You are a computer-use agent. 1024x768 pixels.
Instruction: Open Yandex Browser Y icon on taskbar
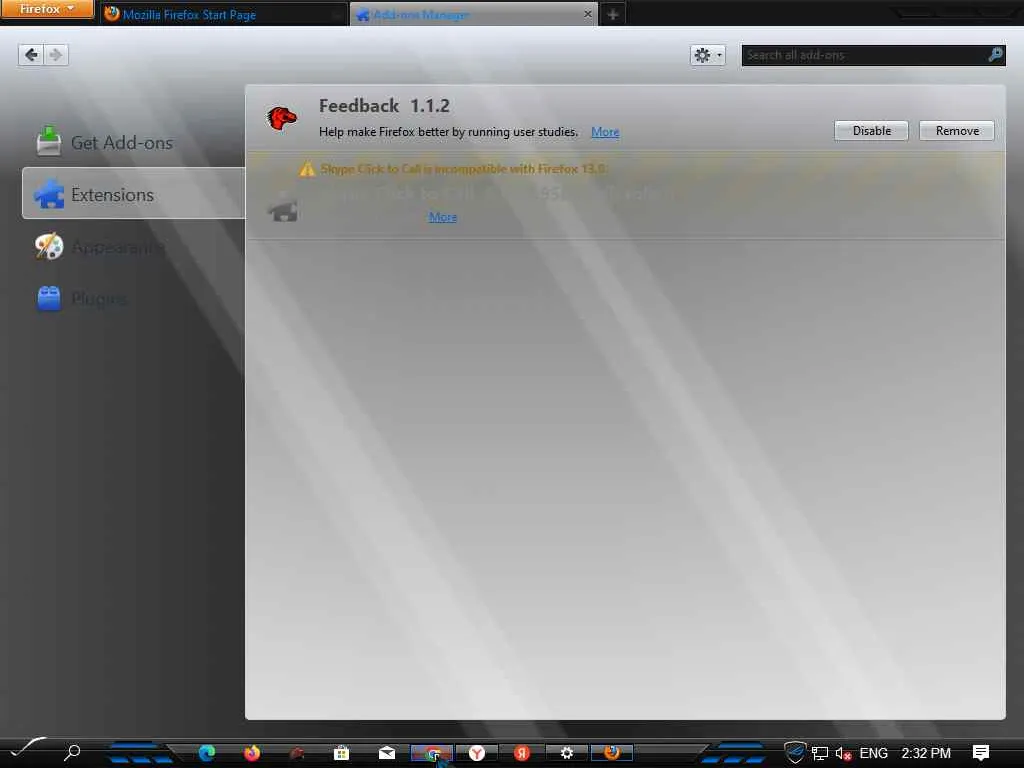477,753
